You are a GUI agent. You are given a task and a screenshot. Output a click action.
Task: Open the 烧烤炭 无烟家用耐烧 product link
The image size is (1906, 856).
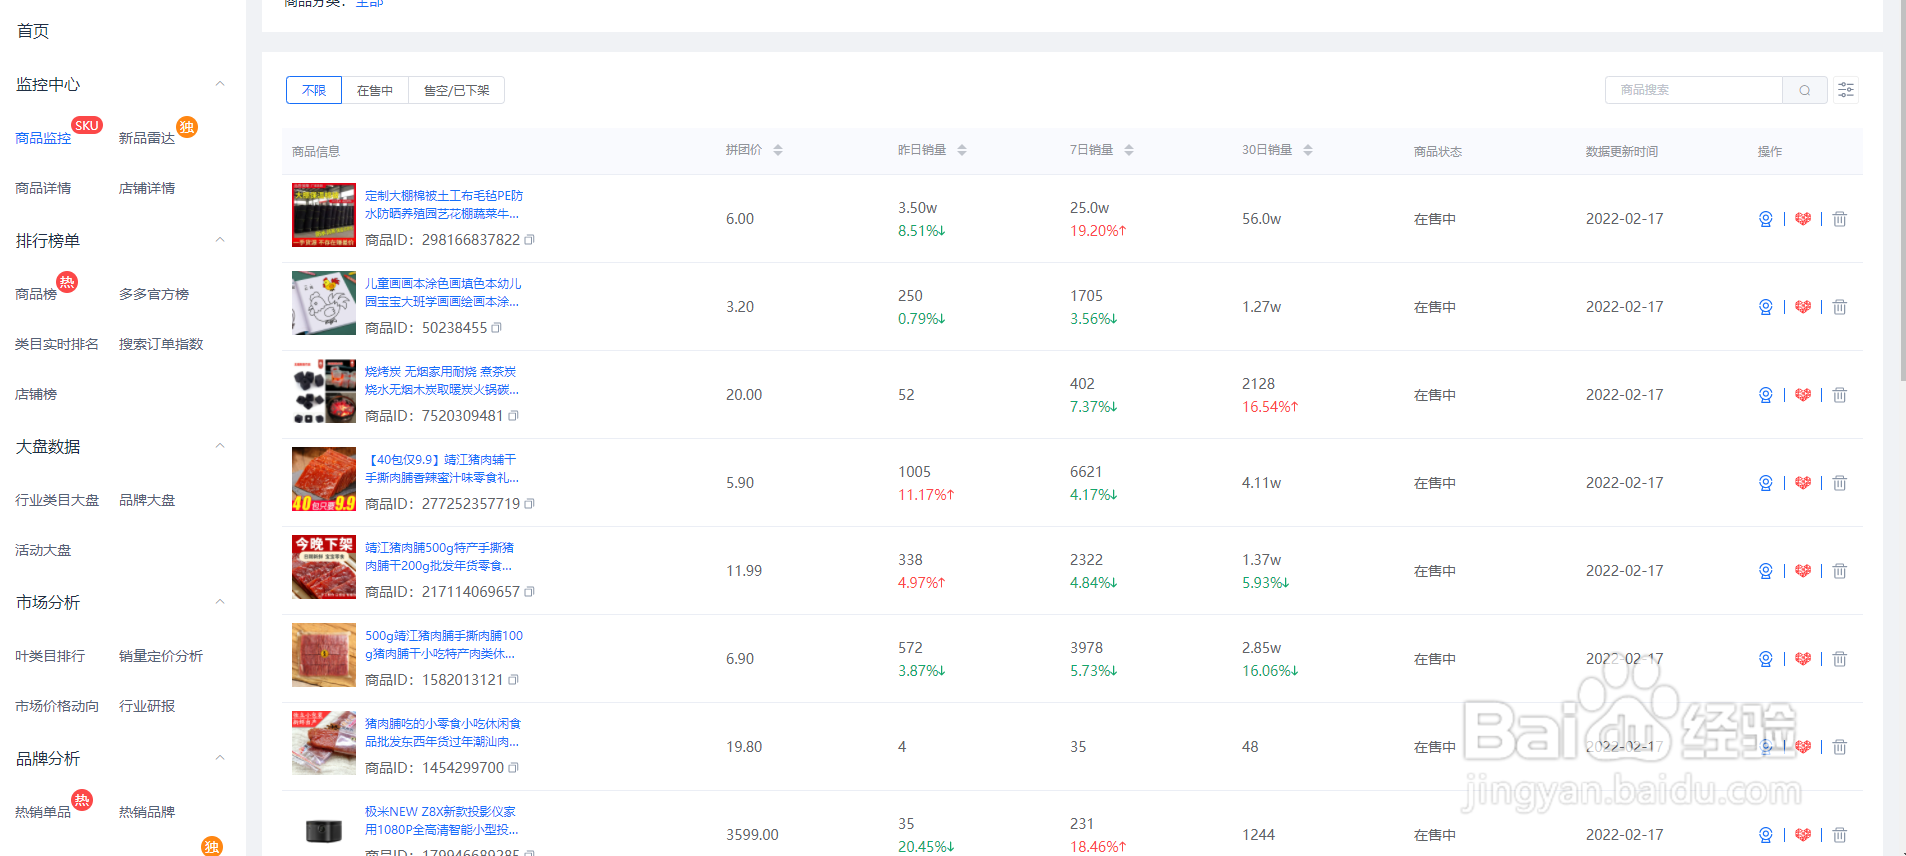[x=442, y=381]
